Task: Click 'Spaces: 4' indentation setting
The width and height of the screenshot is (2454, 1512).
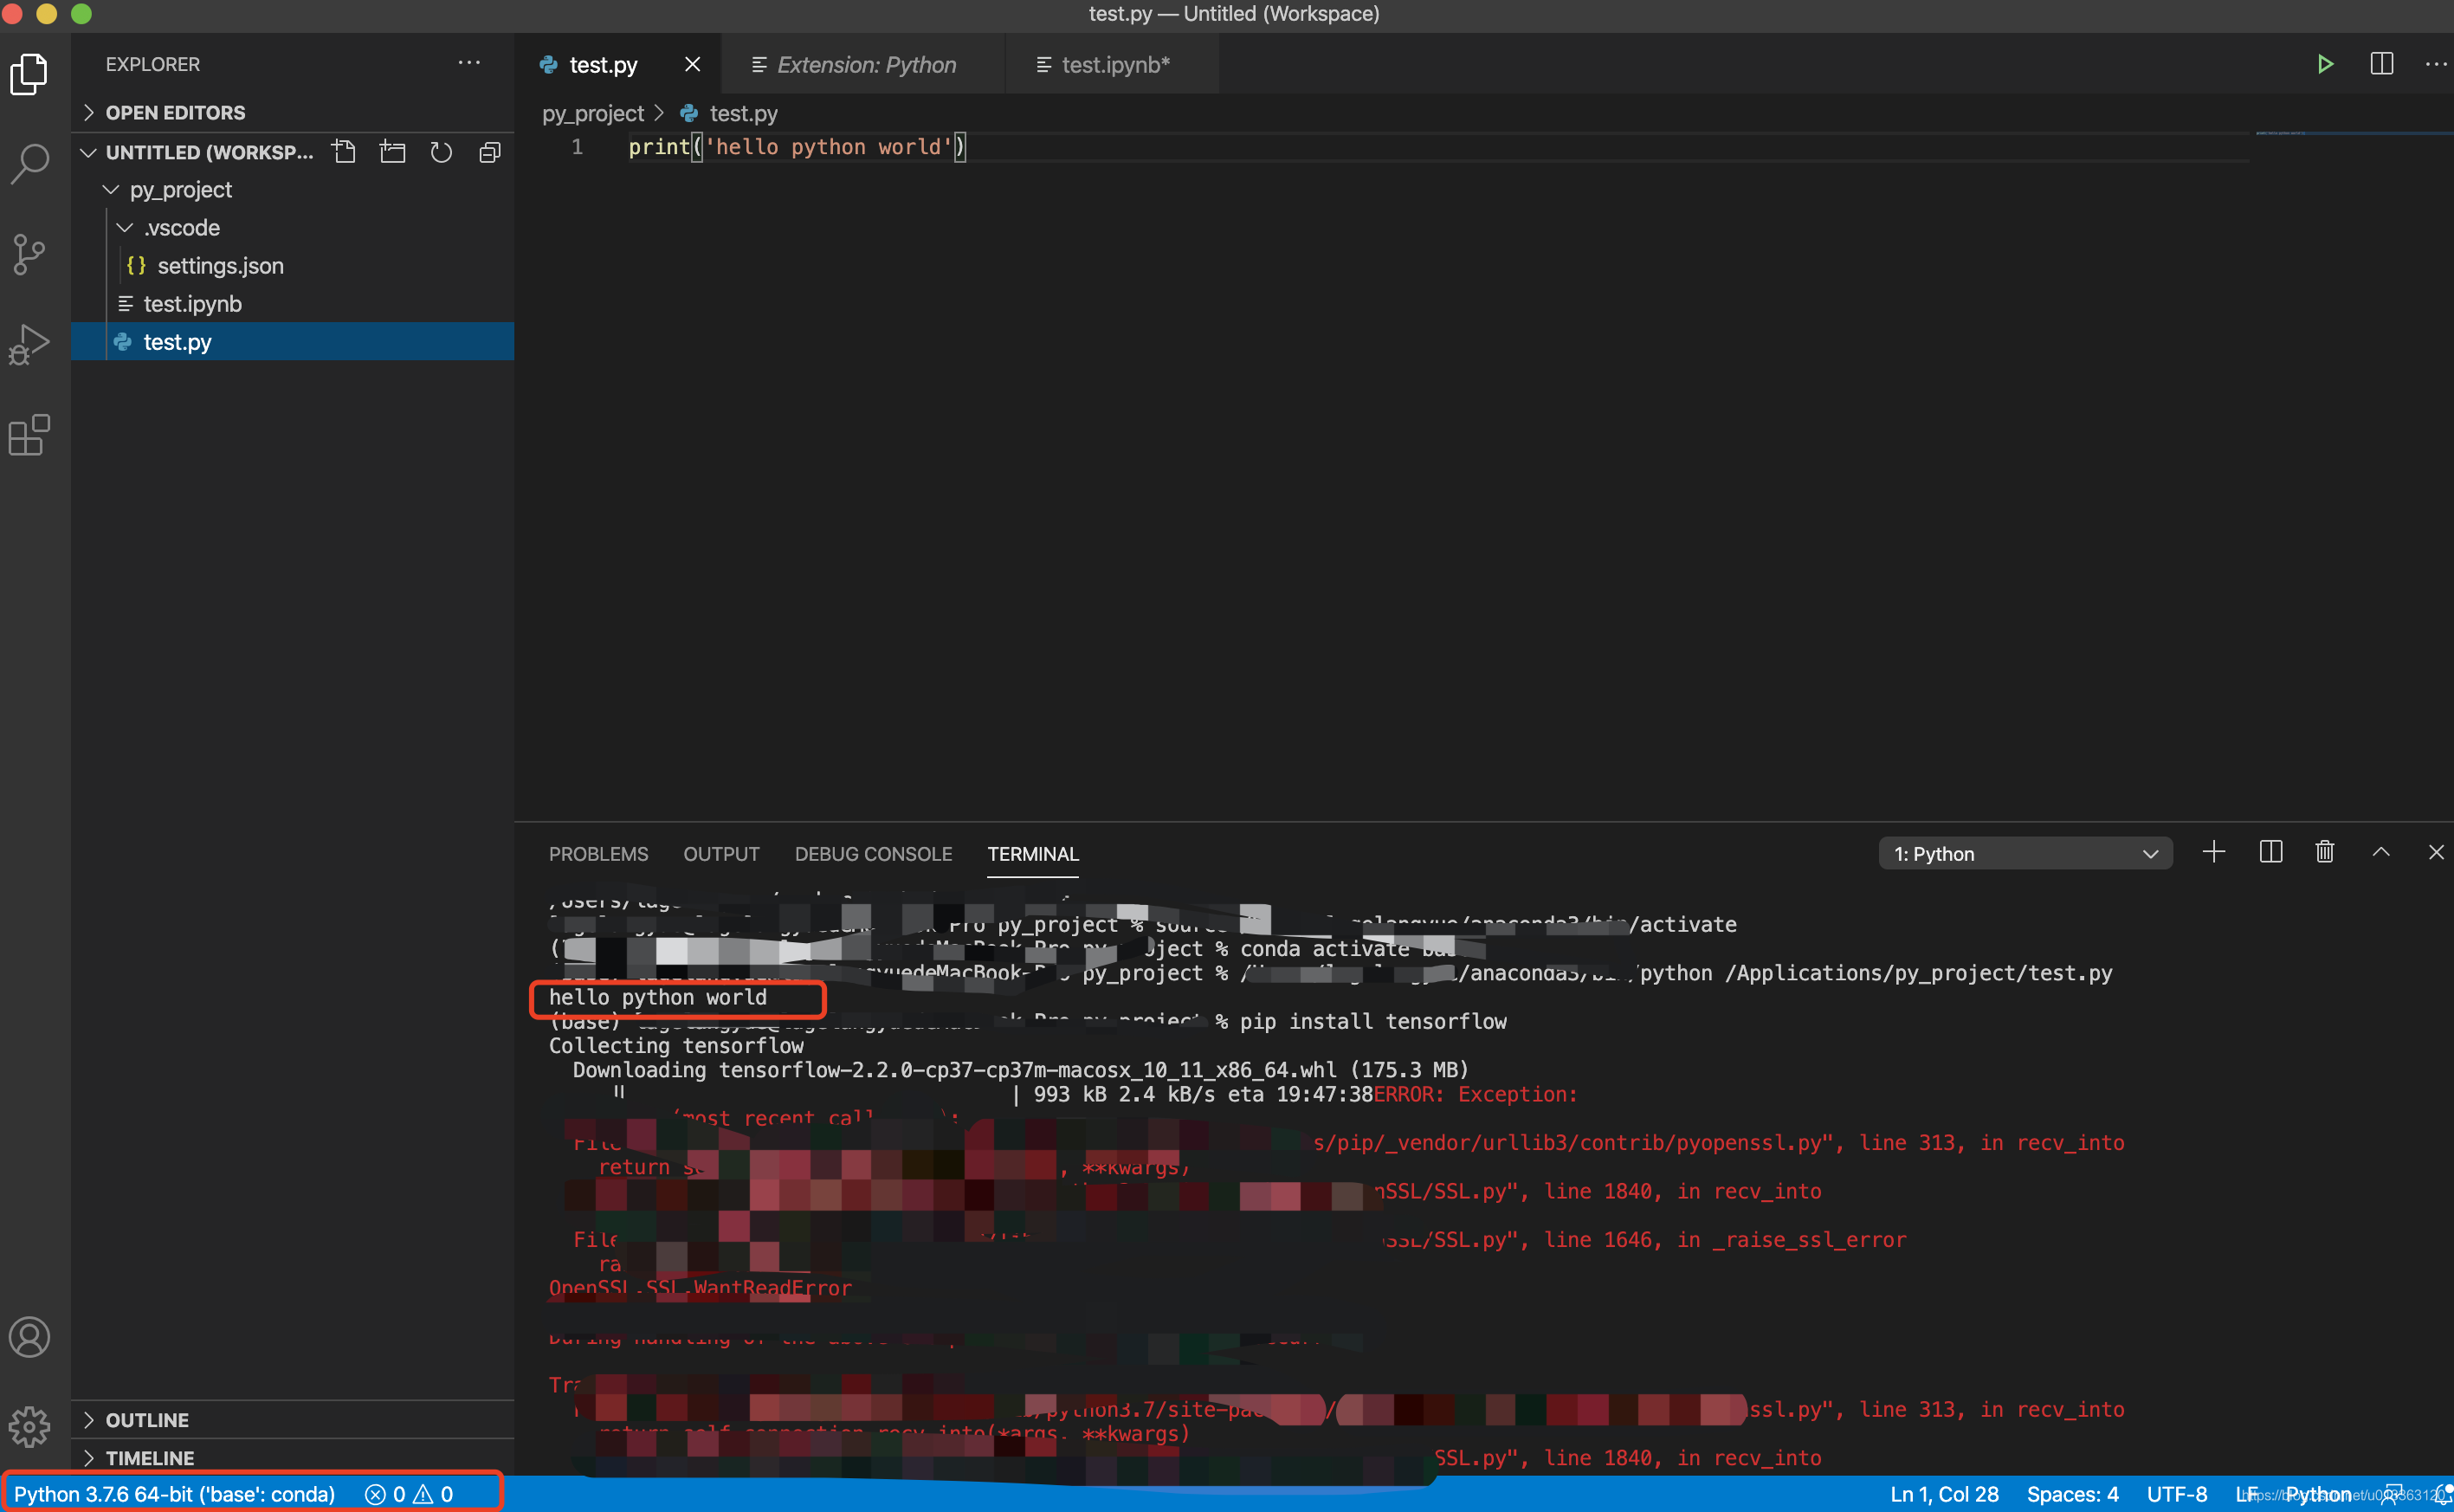Action: pyautogui.click(x=2072, y=1494)
